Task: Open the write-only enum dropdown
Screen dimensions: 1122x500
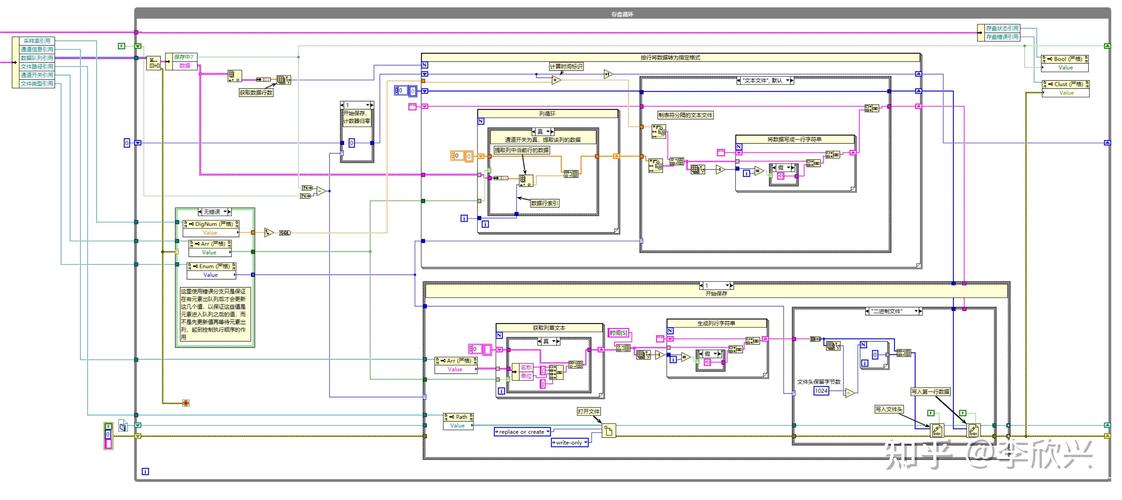Action: (570, 443)
